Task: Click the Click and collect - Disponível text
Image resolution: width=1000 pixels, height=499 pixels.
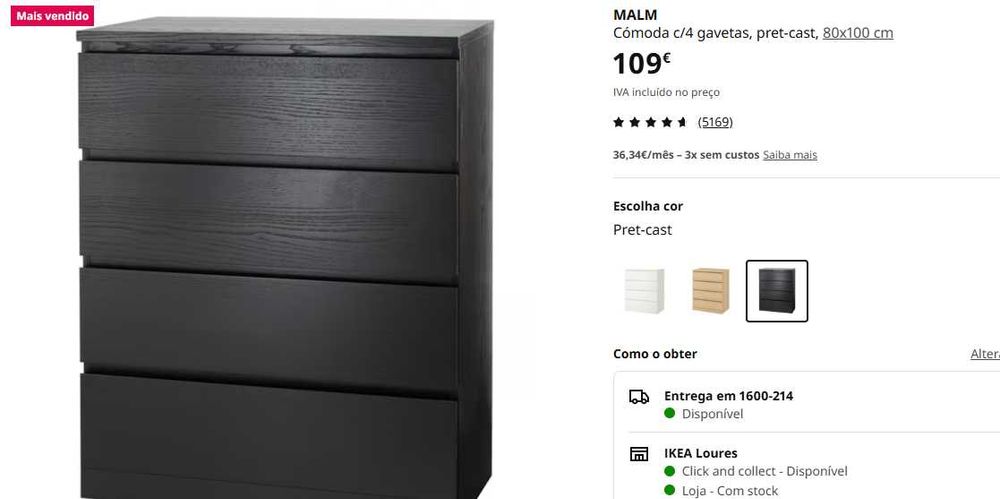Action: [x=765, y=471]
